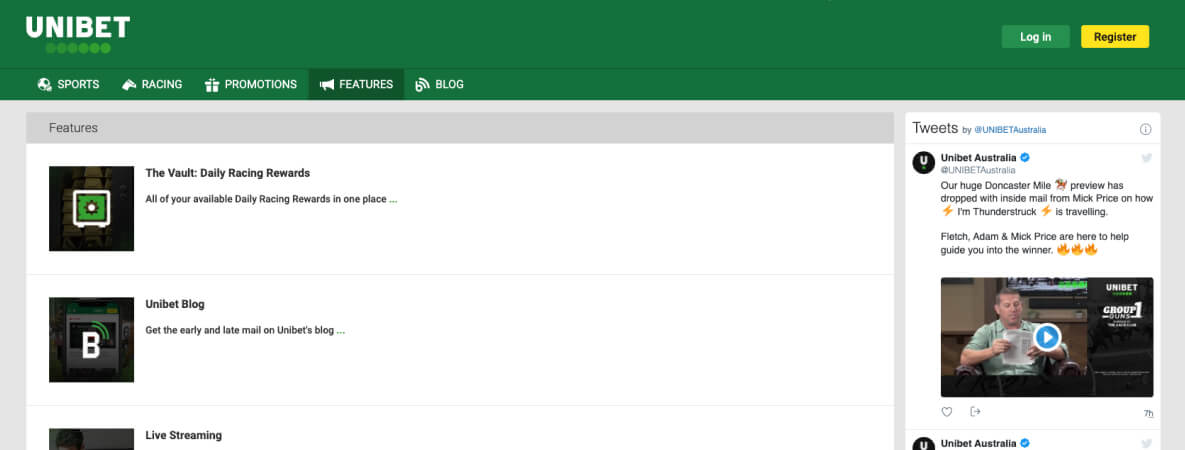
Task: Open The Vault safe thumbnail
Action: [91, 209]
